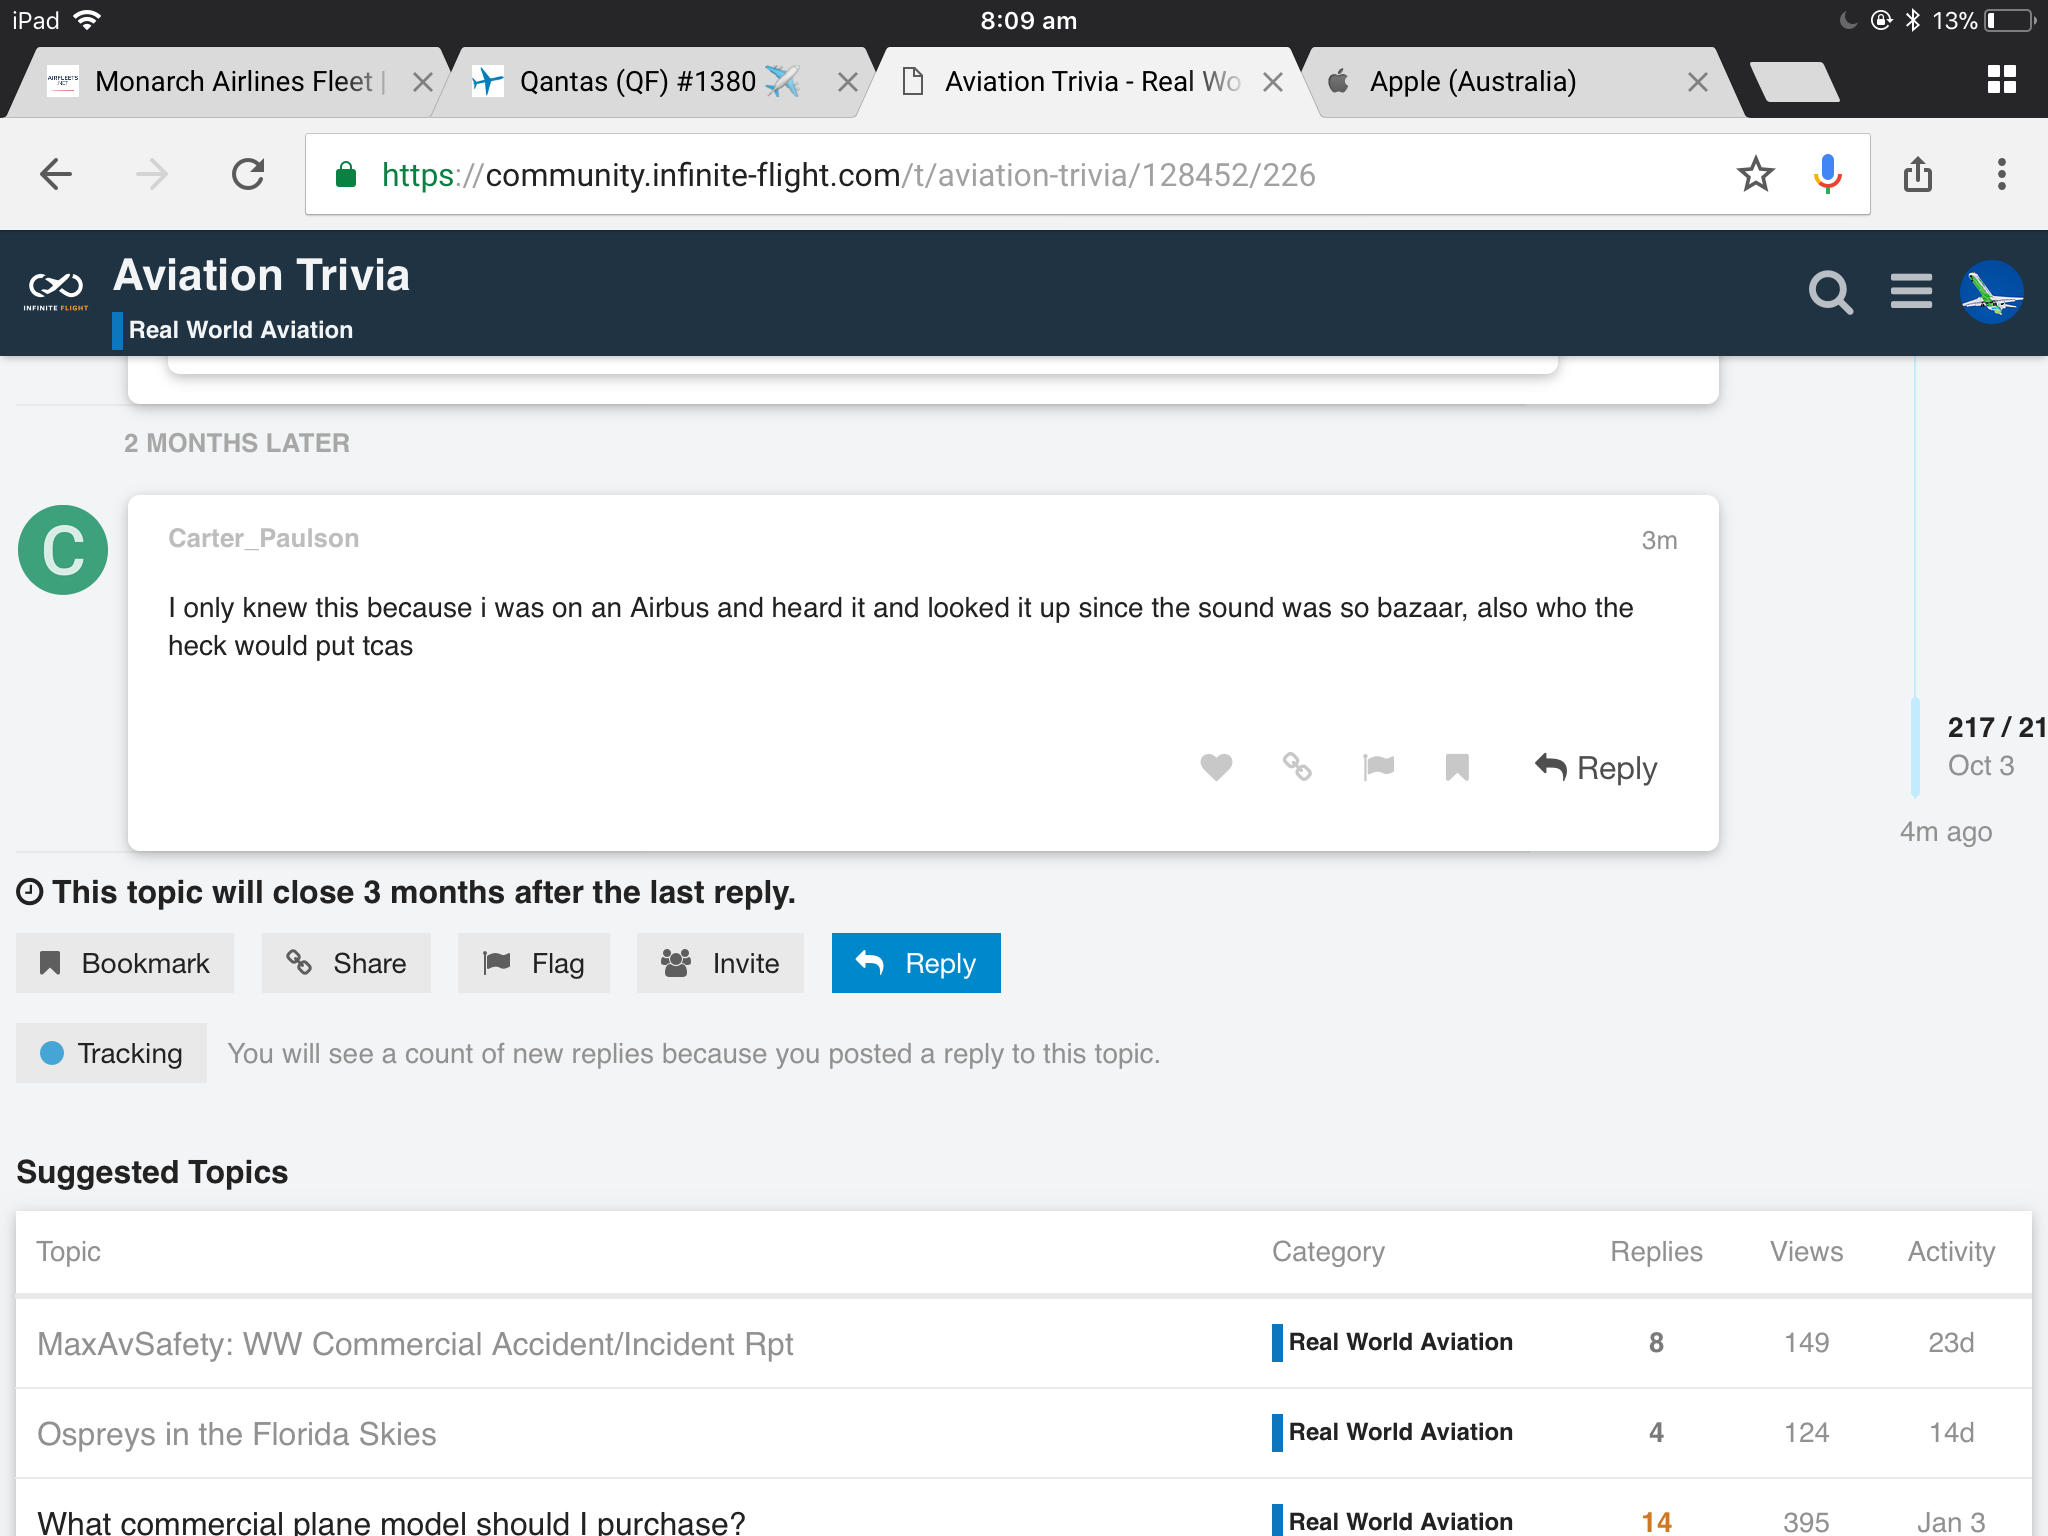The image size is (2048, 1536).
Task: Bookmark the post using bookmark icon
Action: [1457, 767]
